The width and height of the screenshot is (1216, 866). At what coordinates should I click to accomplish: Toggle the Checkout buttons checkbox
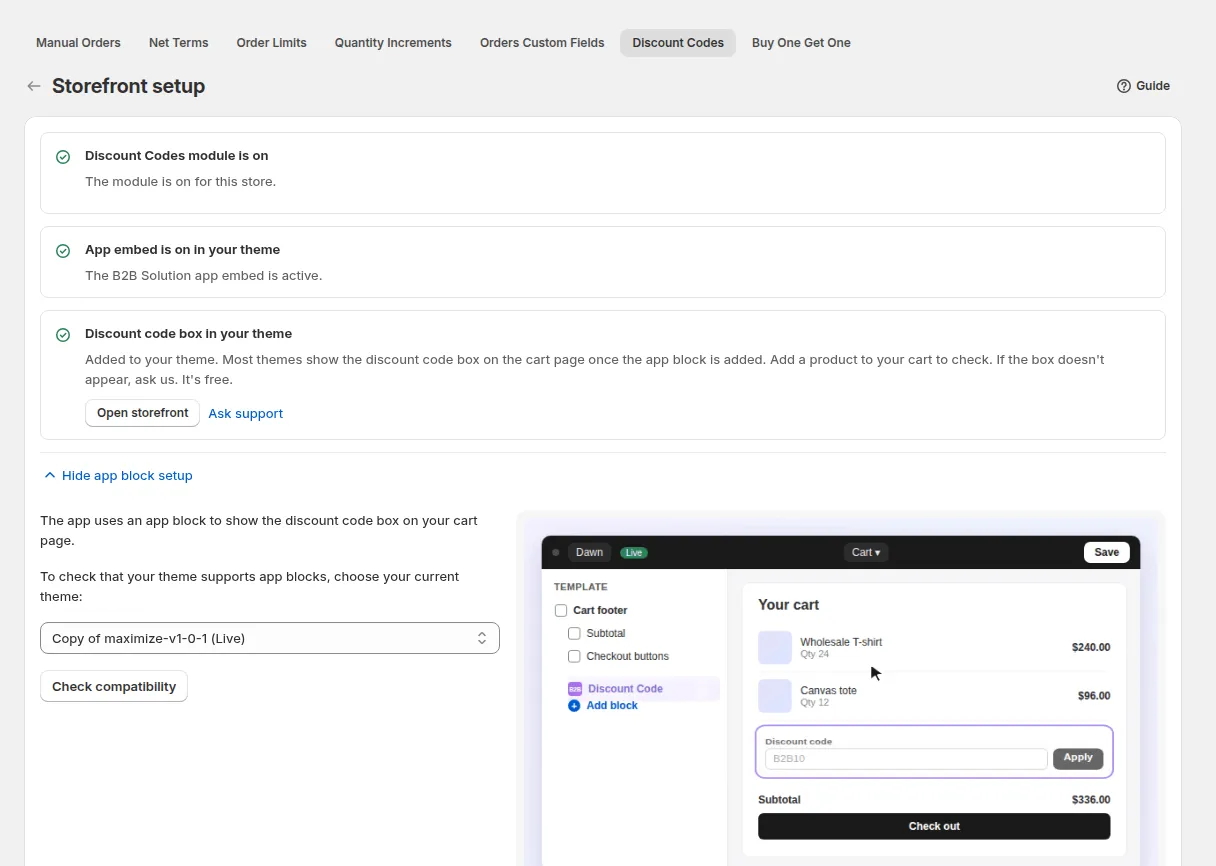pyautogui.click(x=574, y=656)
